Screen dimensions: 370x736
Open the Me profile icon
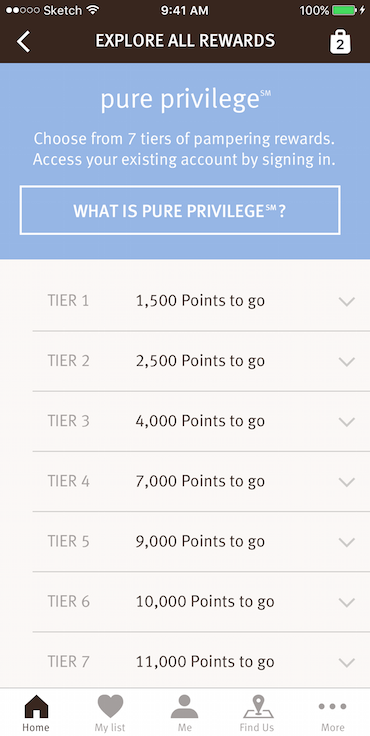tap(185, 706)
